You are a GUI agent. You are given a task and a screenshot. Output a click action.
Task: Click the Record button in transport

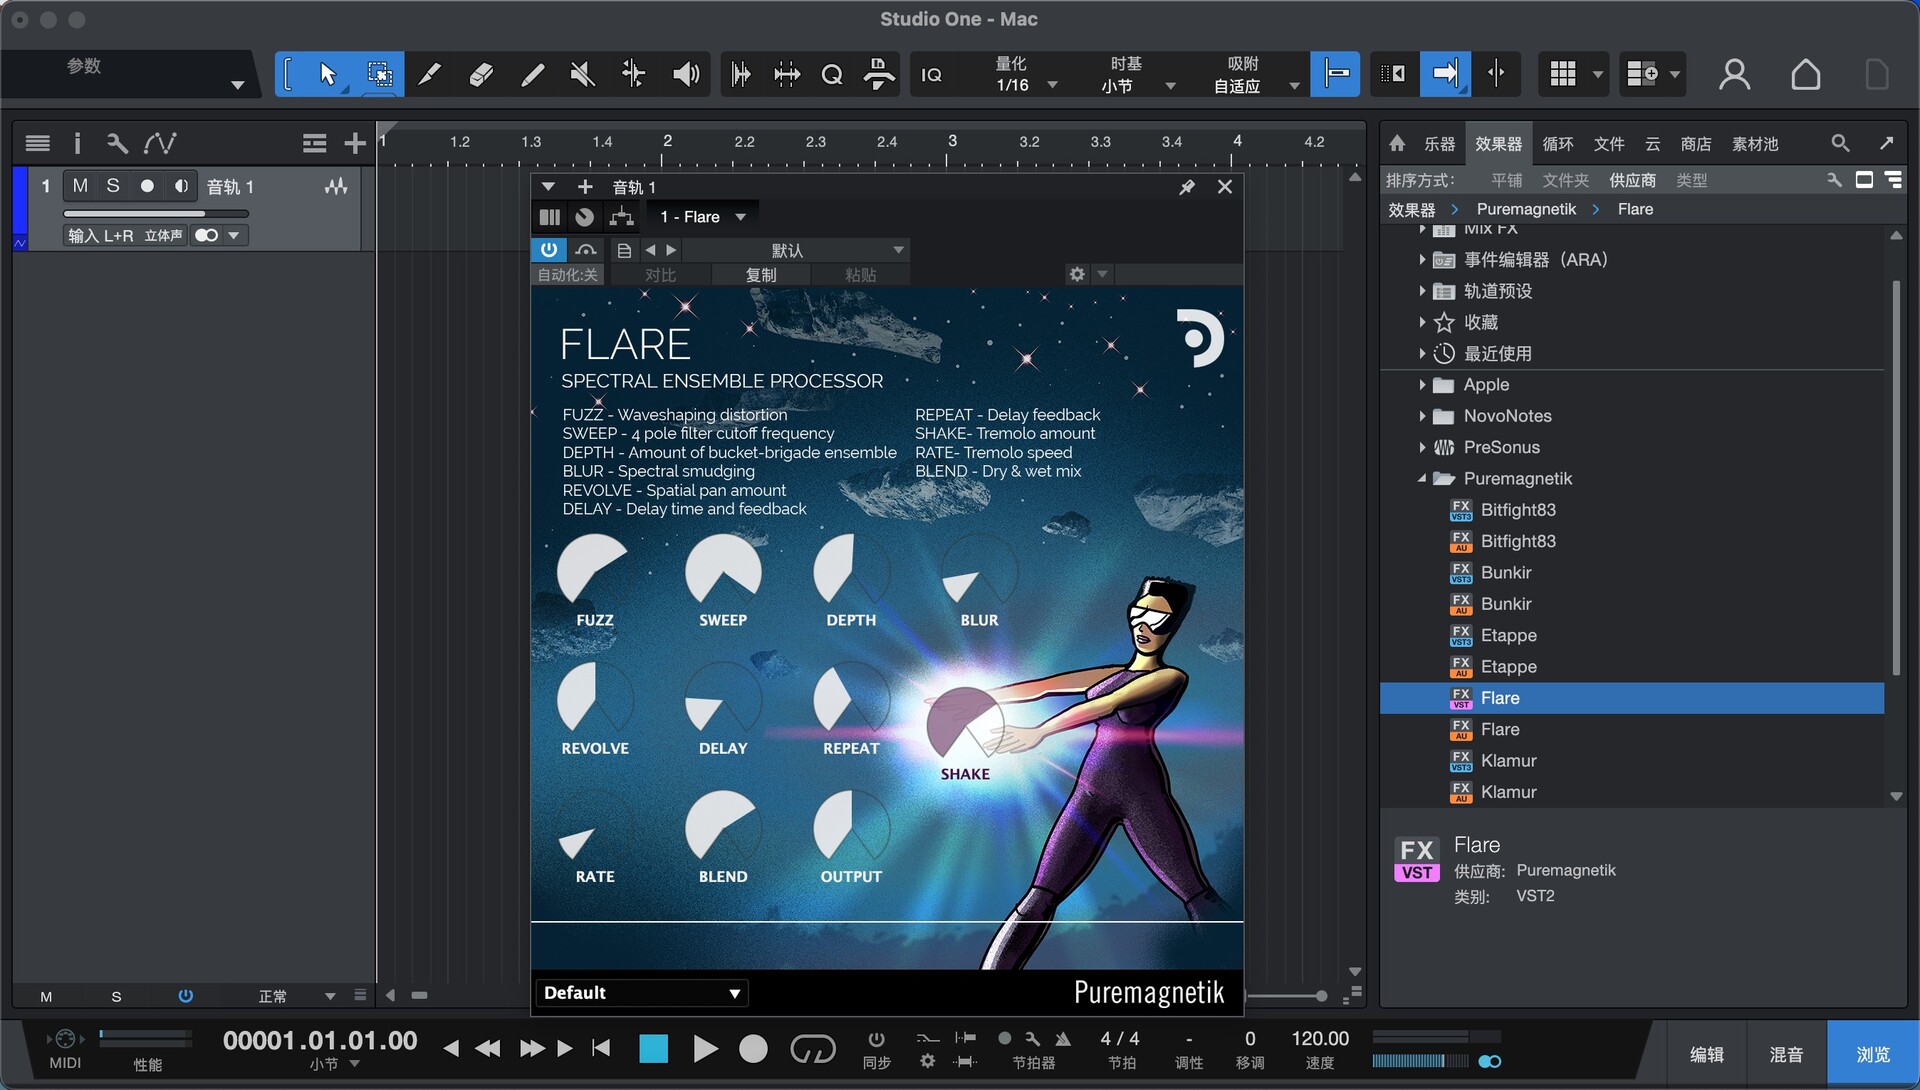click(753, 1048)
